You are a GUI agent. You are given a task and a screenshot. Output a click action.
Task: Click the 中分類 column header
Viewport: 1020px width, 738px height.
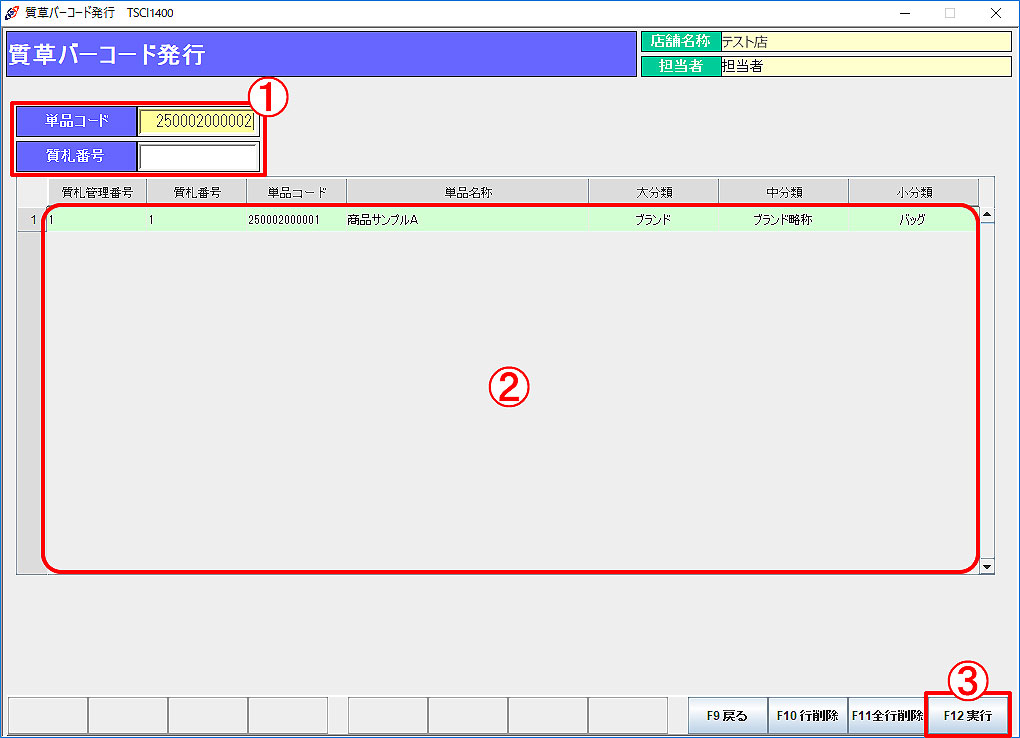click(784, 193)
